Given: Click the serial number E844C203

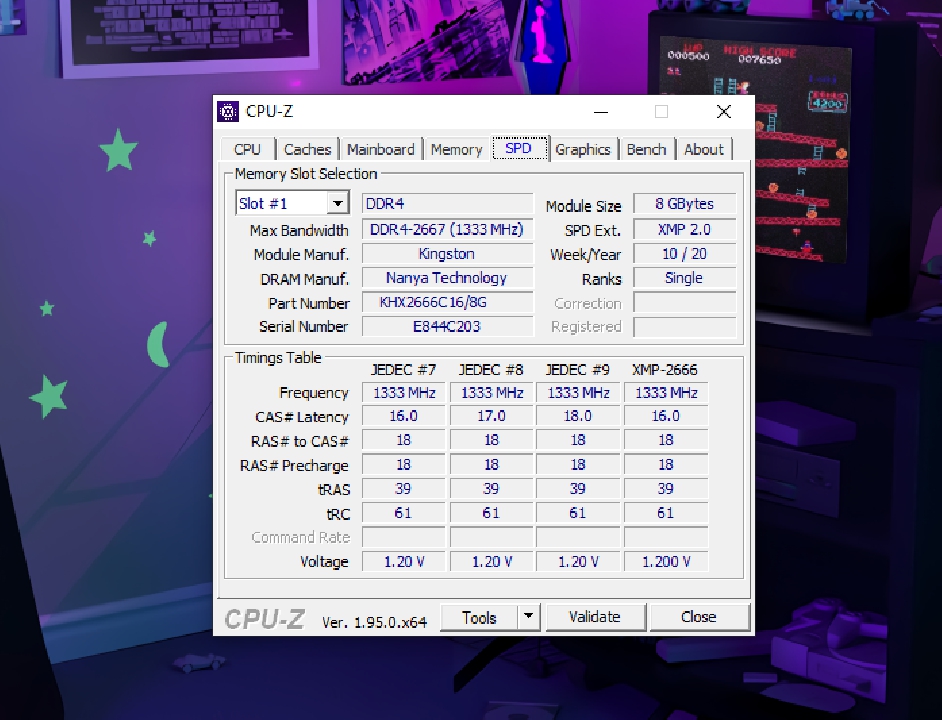Looking at the screenshot, I should click(x=448, y=326).
